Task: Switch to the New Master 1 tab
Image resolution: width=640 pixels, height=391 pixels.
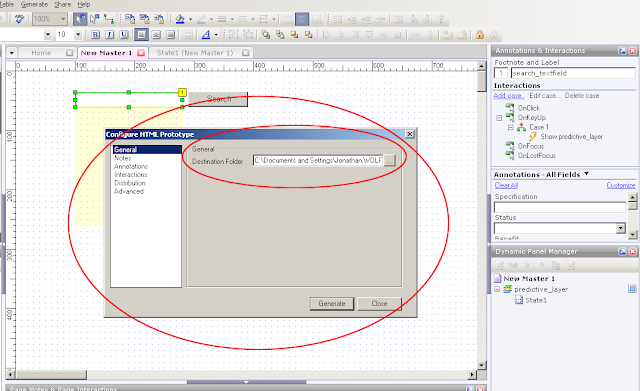Action: [x=106, y=53]
